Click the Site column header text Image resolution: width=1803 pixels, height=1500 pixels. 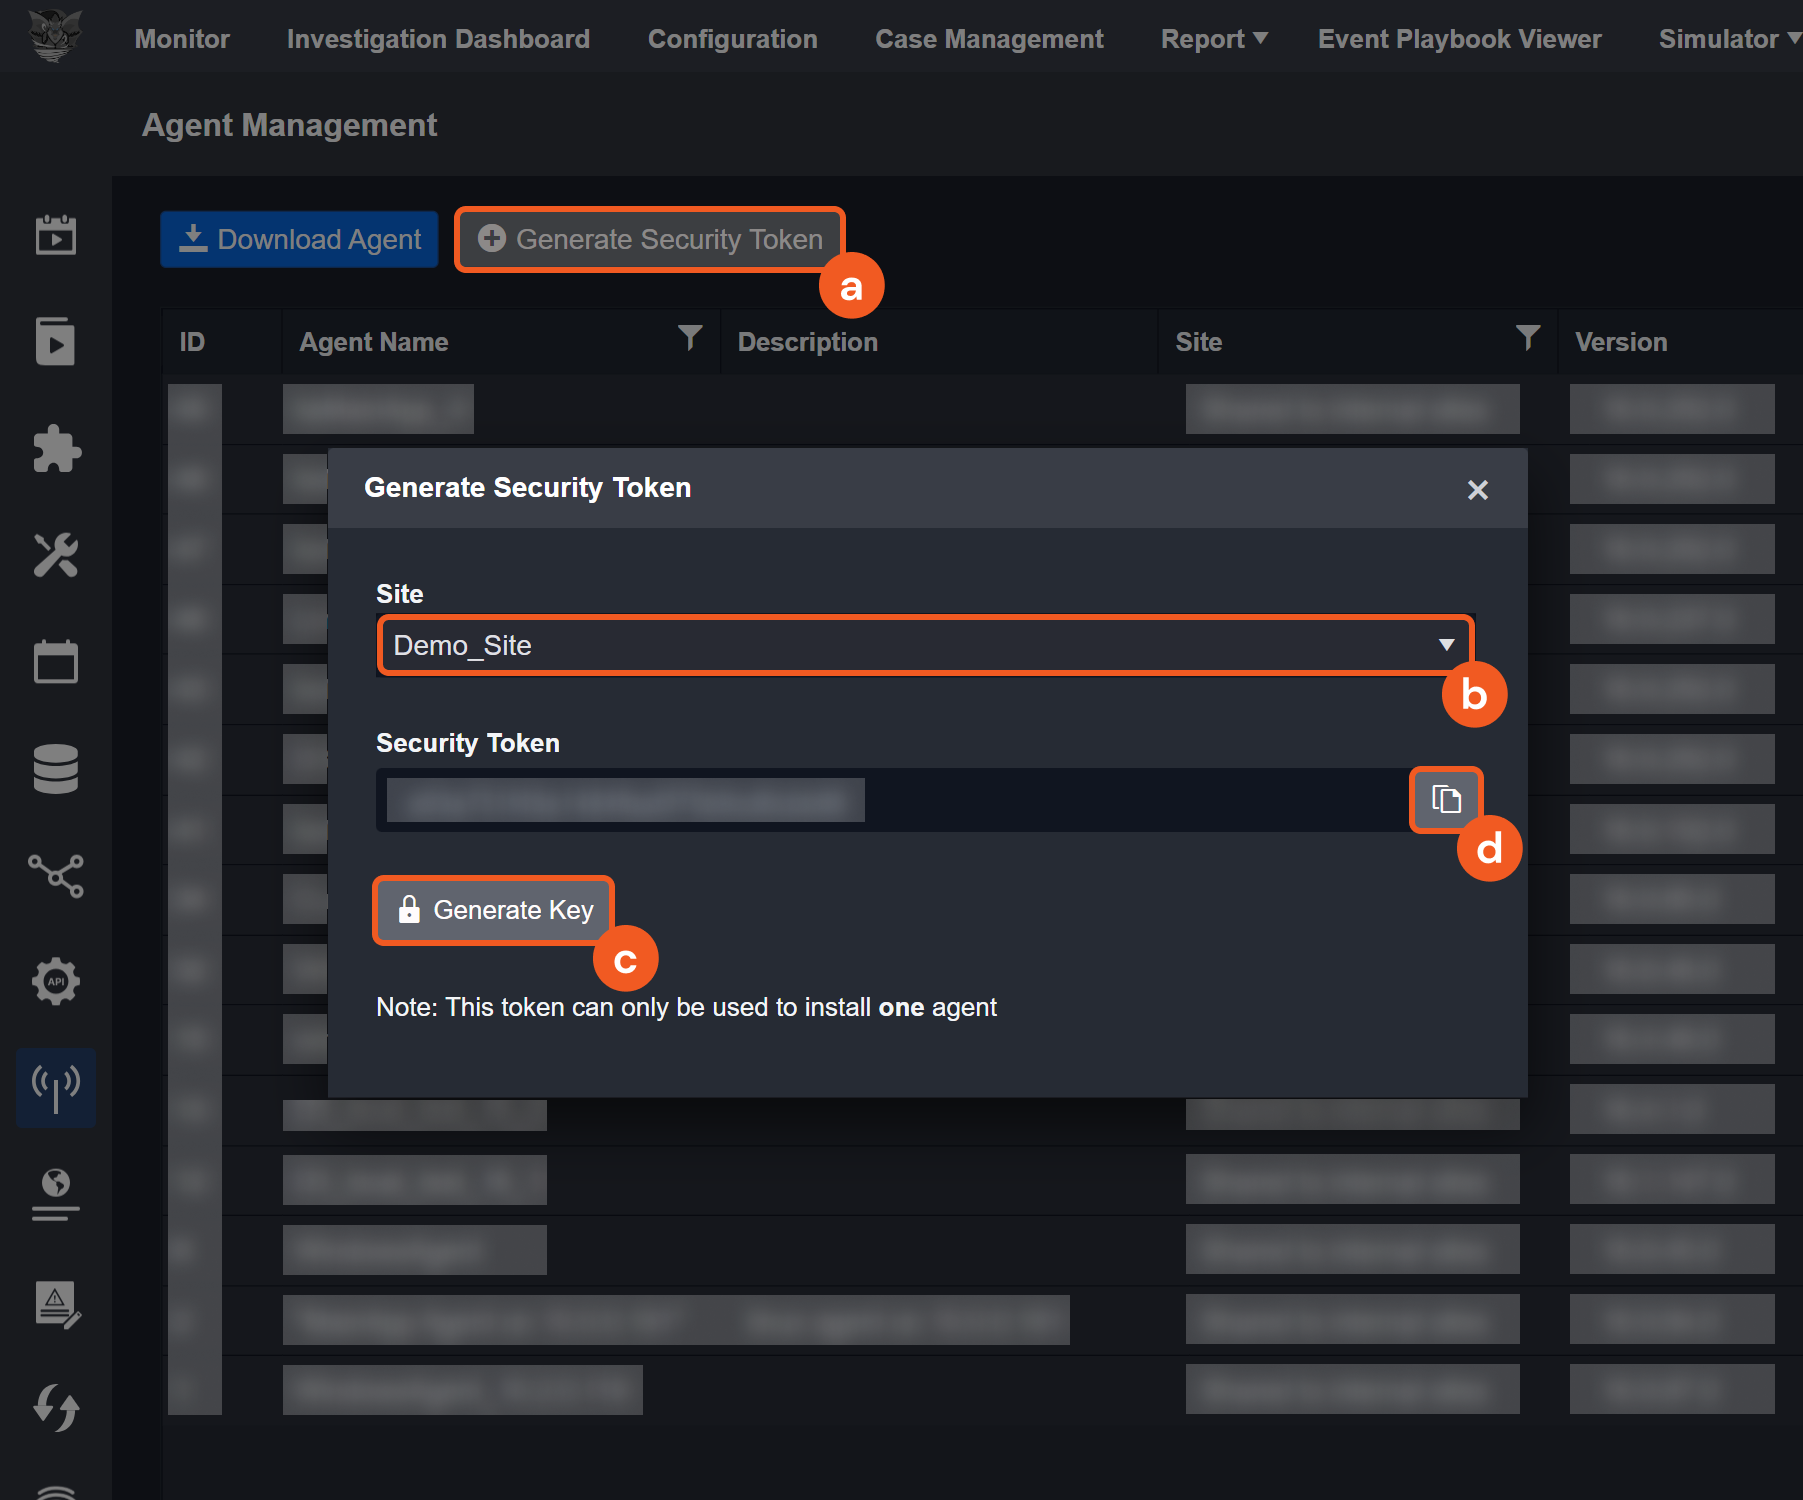(x=1198, y=342)
